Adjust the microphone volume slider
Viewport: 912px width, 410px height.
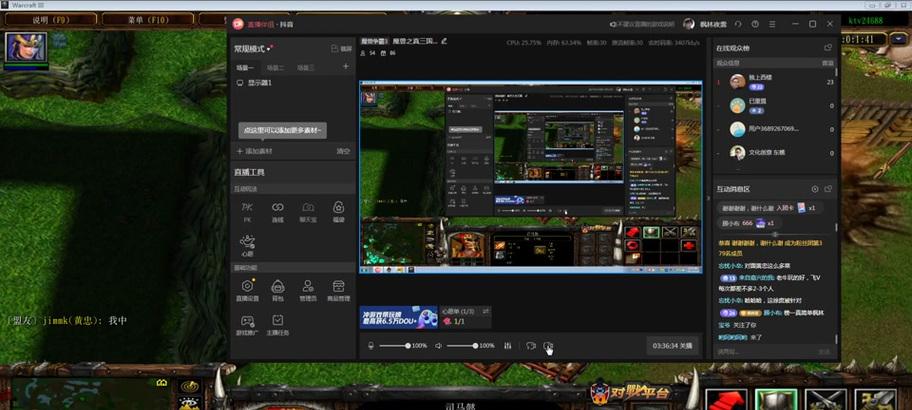pyautogui.click(x=394, y=345)
